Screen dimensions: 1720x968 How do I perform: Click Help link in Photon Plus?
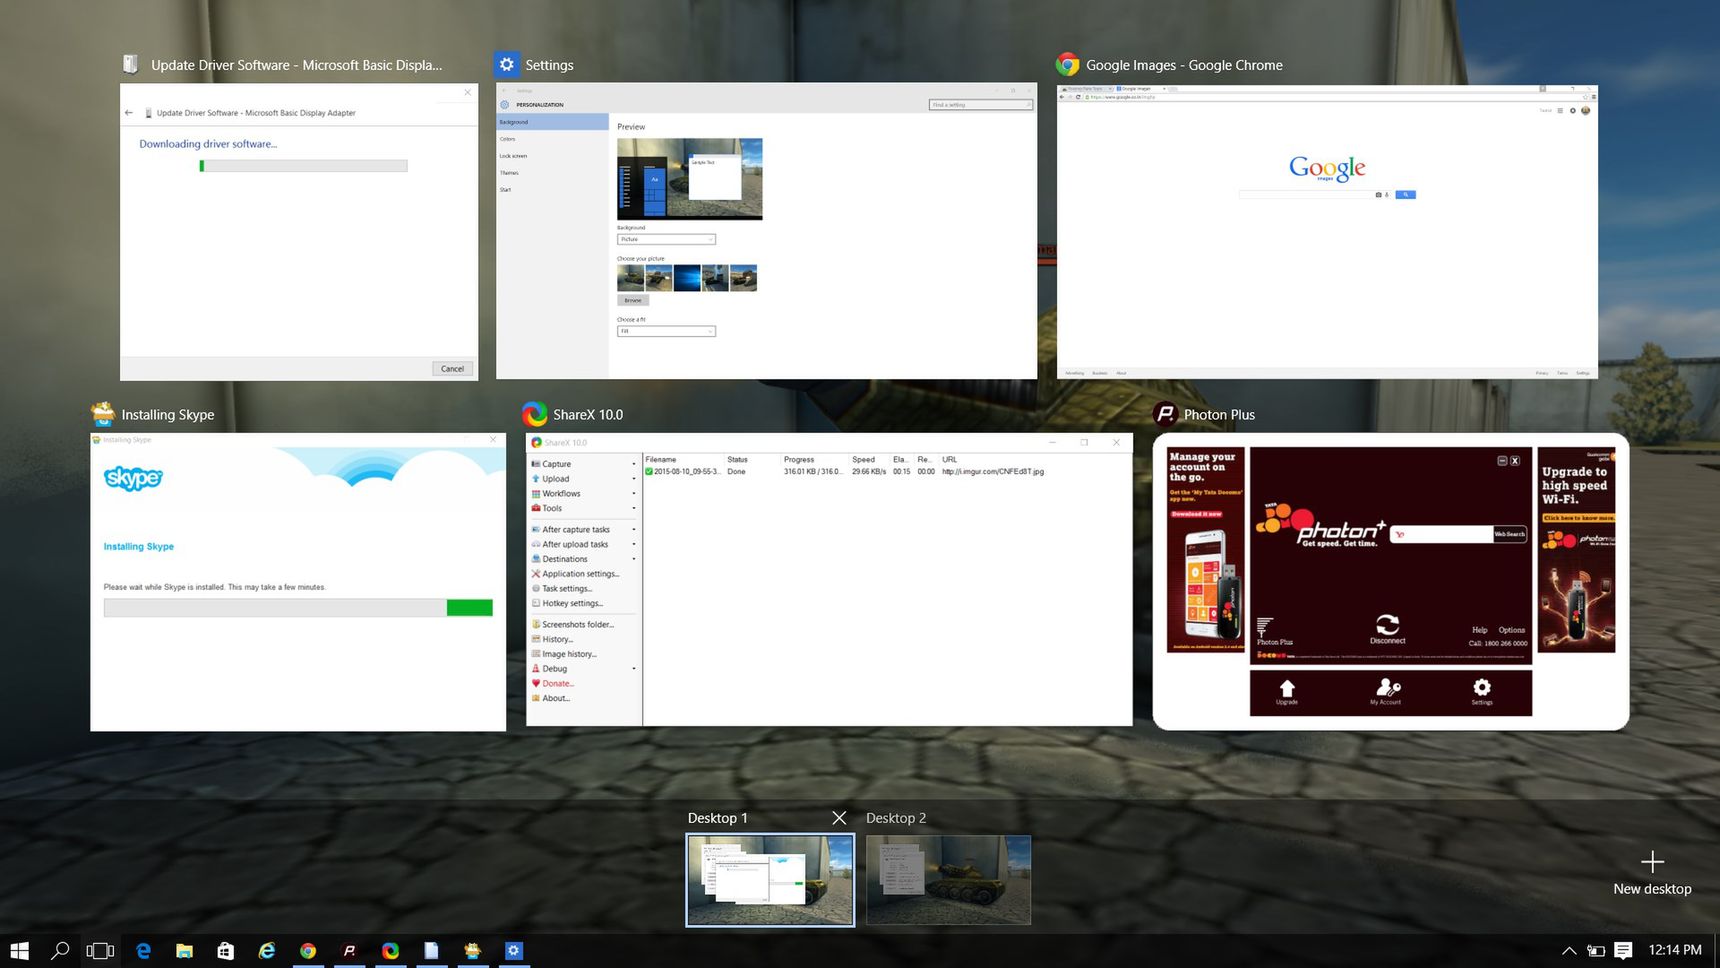click(1479, 630)
